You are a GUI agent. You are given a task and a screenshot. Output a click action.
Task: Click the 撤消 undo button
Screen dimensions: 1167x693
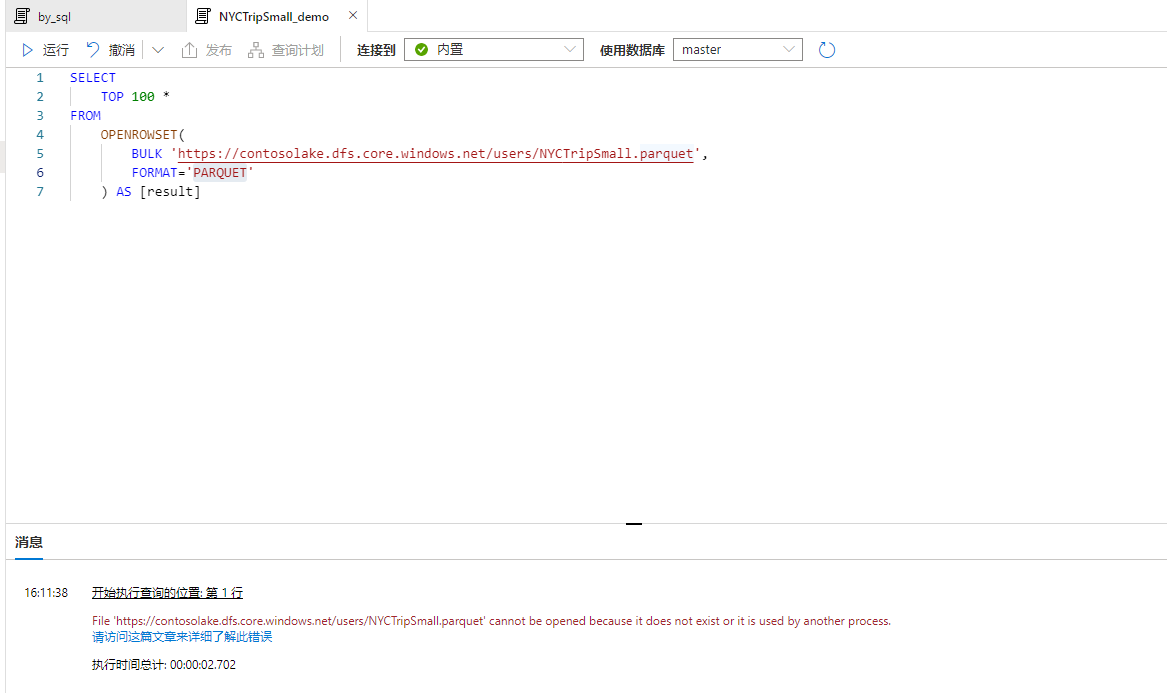point(110,50)
